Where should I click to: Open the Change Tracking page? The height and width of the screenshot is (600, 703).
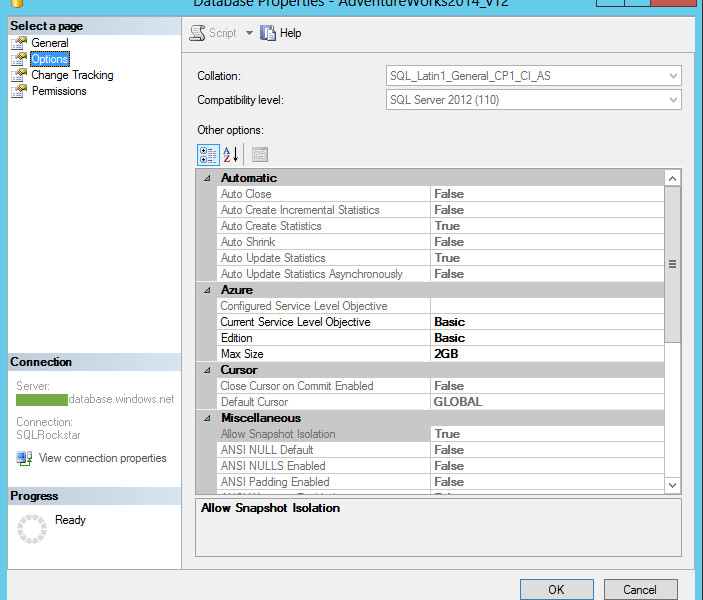click(x=72, y=75)
